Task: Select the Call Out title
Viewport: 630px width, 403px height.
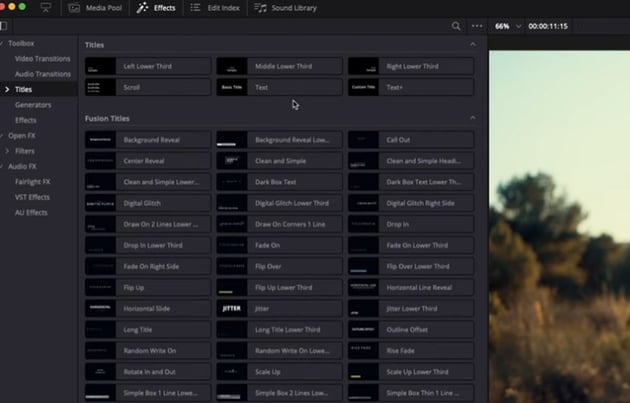Action: tap(411, 140)
